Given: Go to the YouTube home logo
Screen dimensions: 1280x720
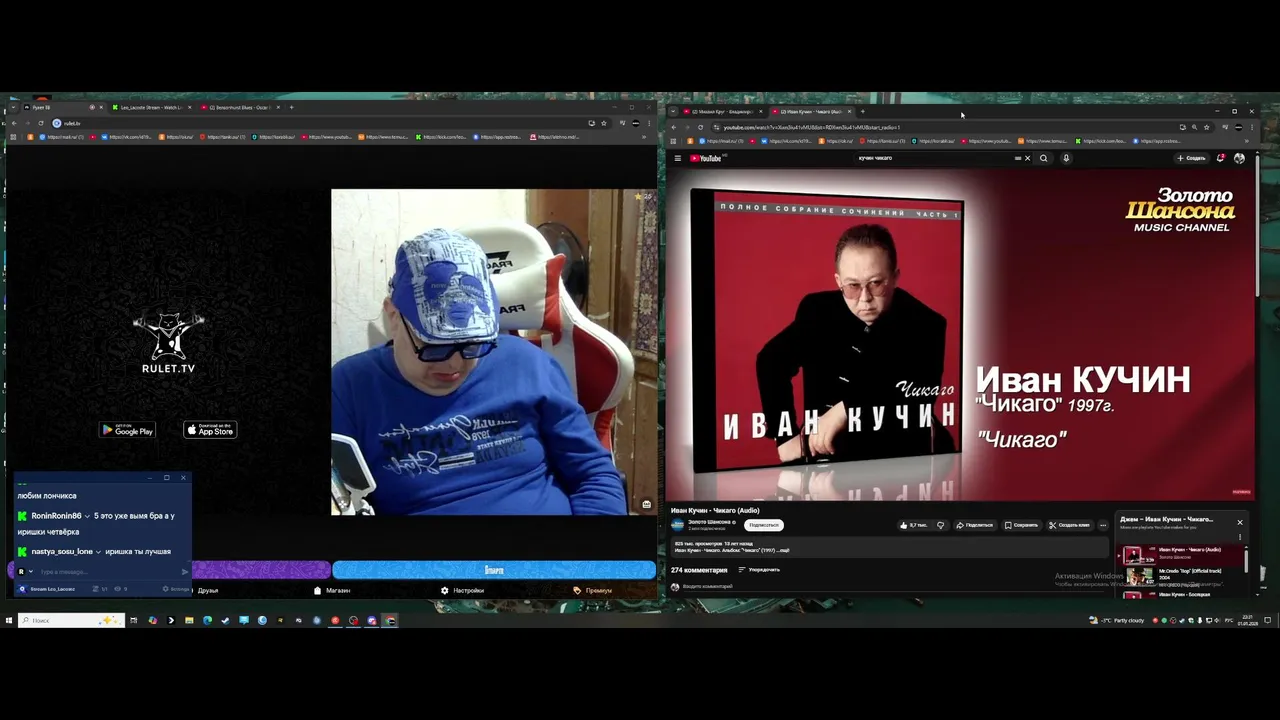Looking at the screenshot, I should pyautogui.click(x=706, y=158).
